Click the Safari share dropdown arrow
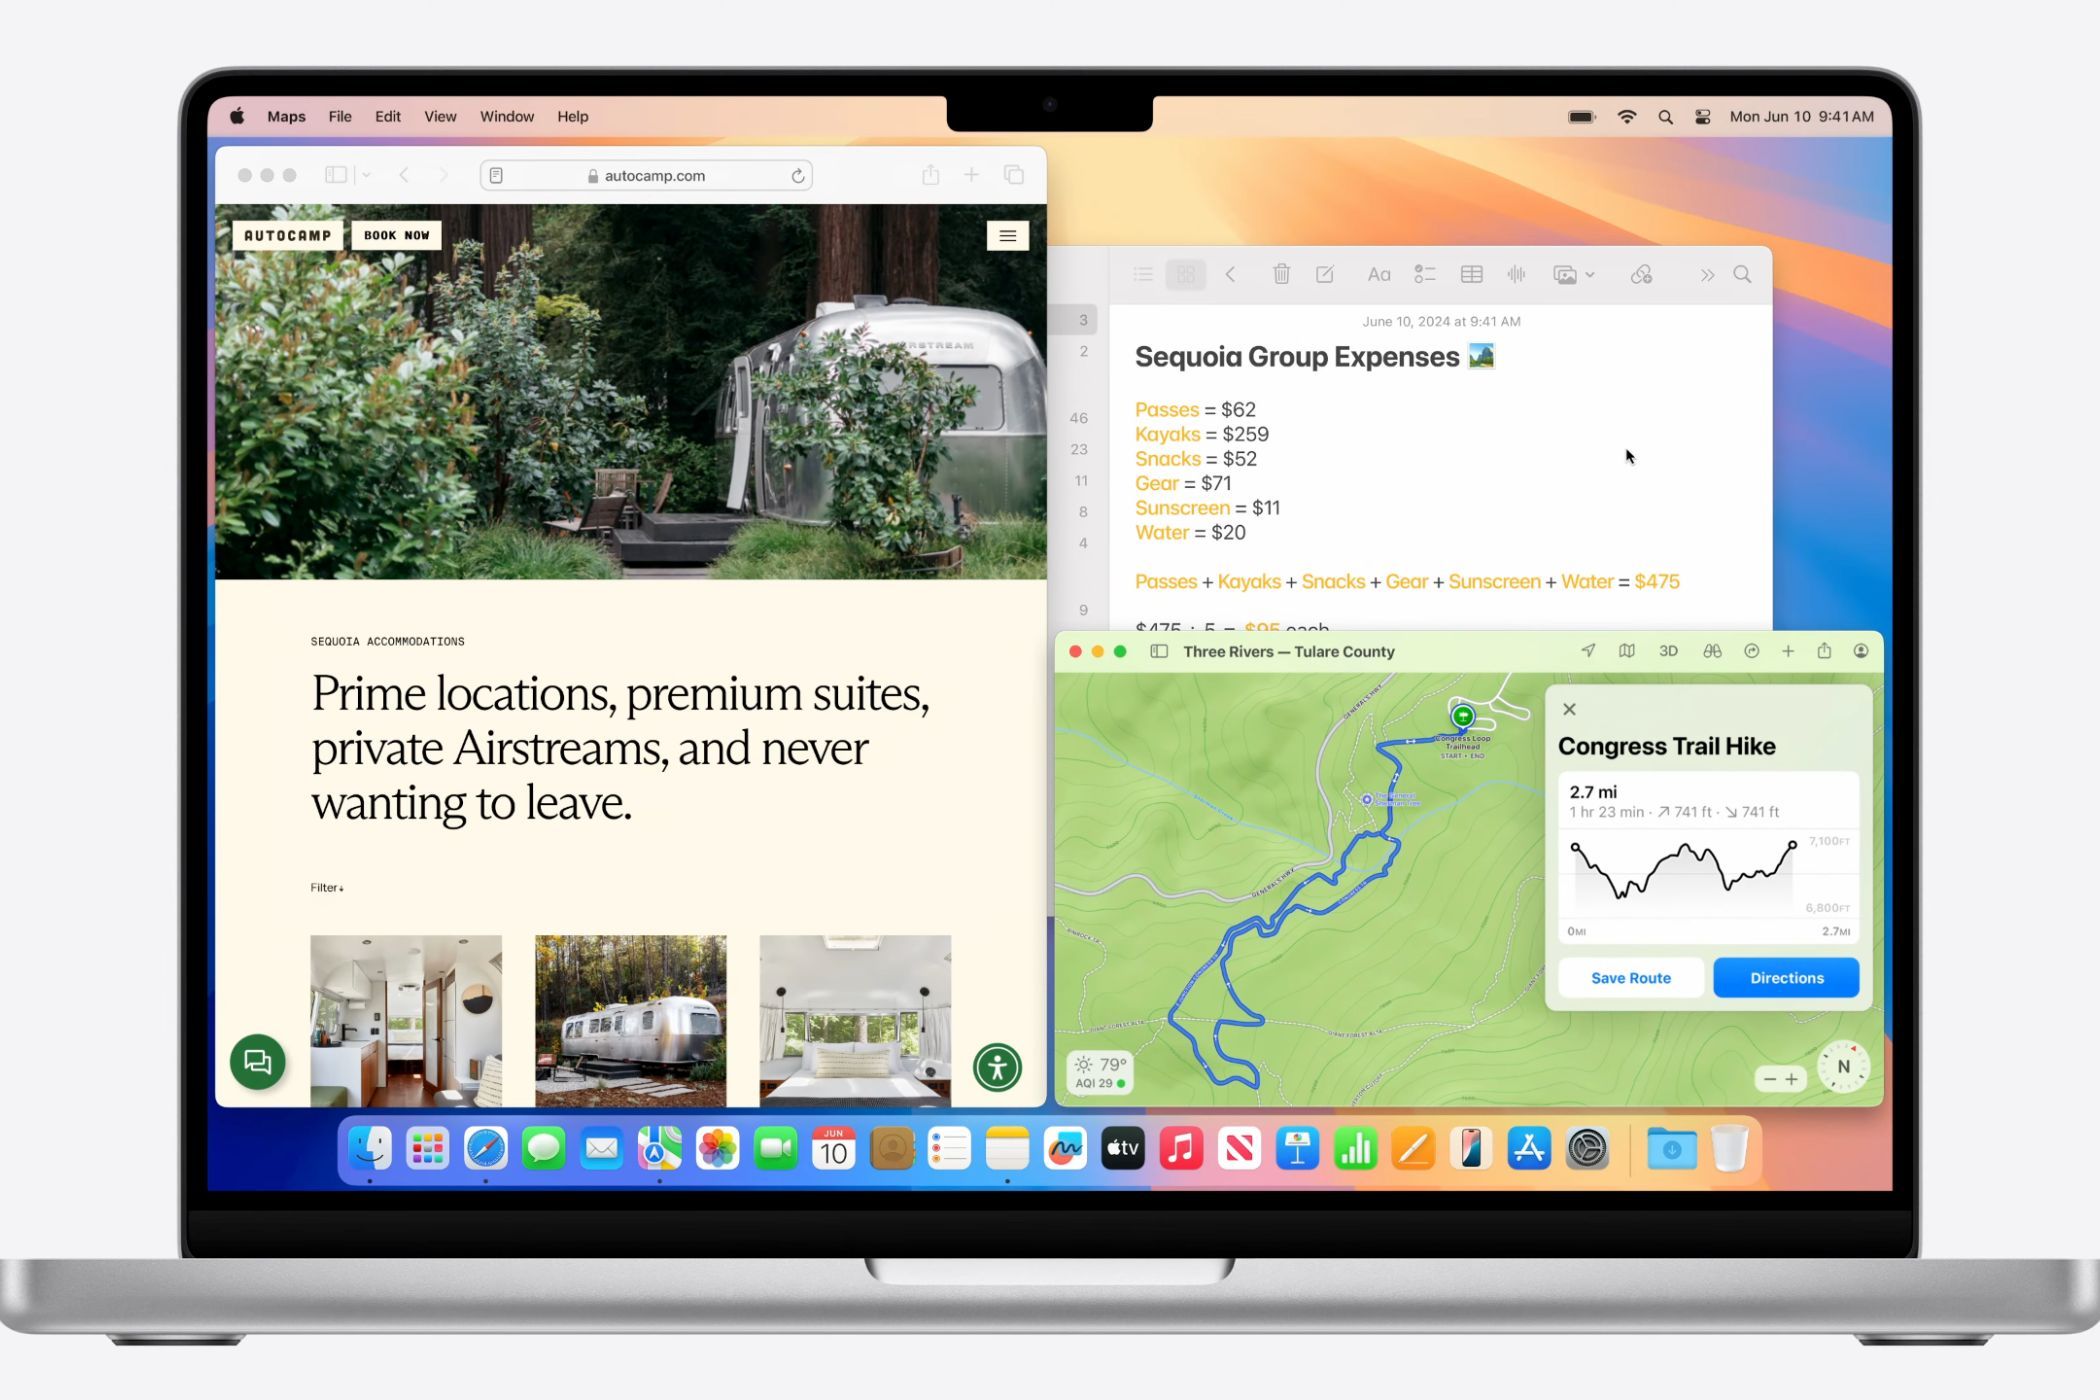This screenshot has height=1400, width=2100. click(930, 175)
